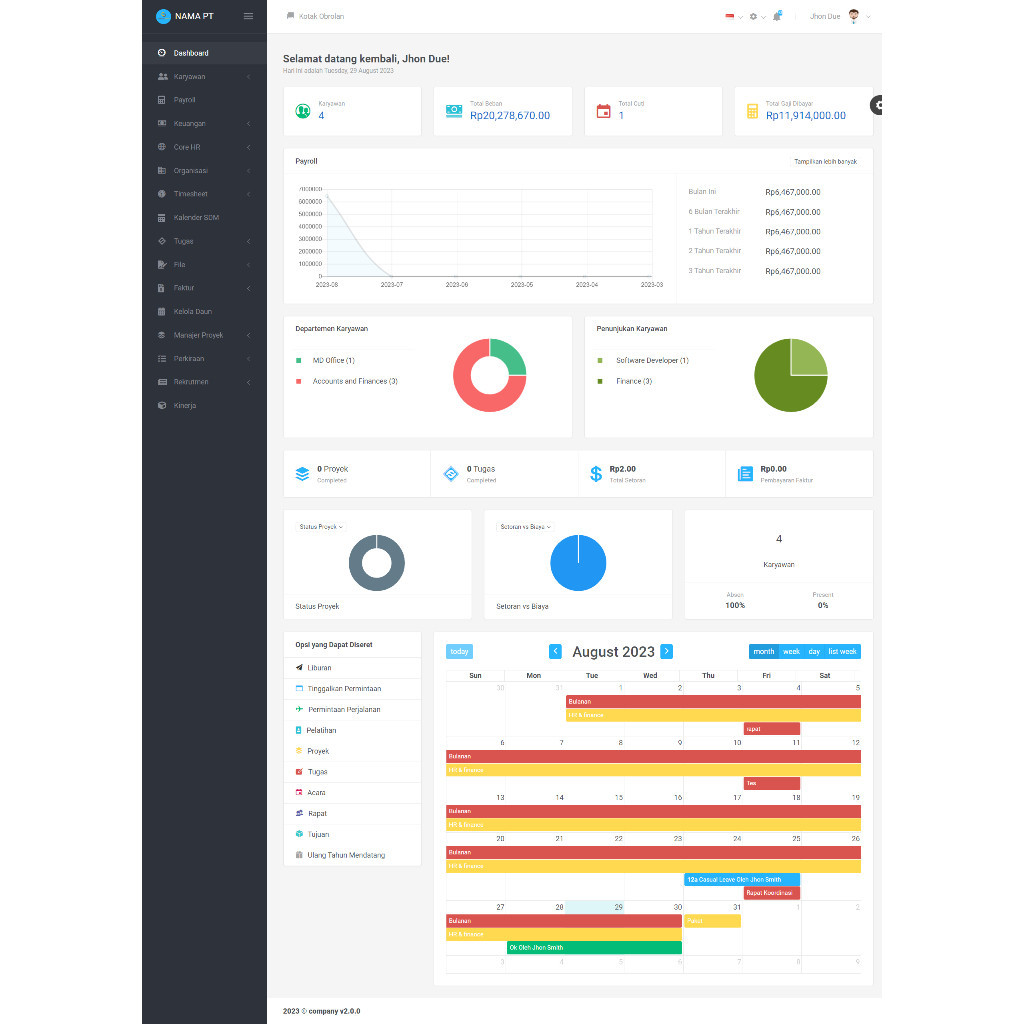Open the Kotak Obrolan chat icon
This screenshot has height=1024, width=1024.
(x=290, y=16)
